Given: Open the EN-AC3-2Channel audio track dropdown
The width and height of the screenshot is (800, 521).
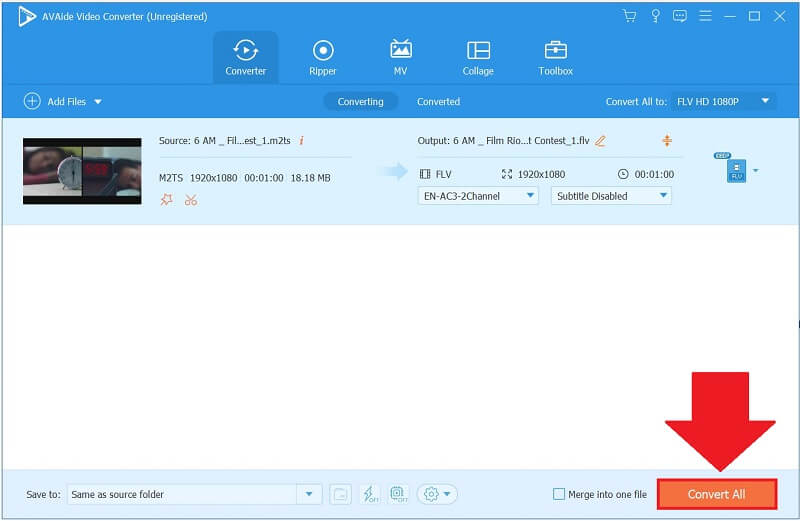Looking at the screenshot, I should coord(478,196).
